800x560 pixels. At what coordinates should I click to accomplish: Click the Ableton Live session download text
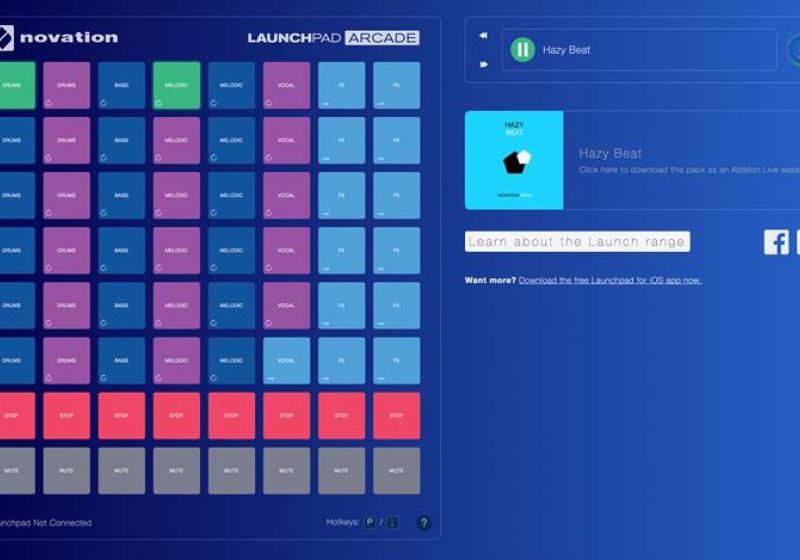pyautogui.click(x=689, y=170)
